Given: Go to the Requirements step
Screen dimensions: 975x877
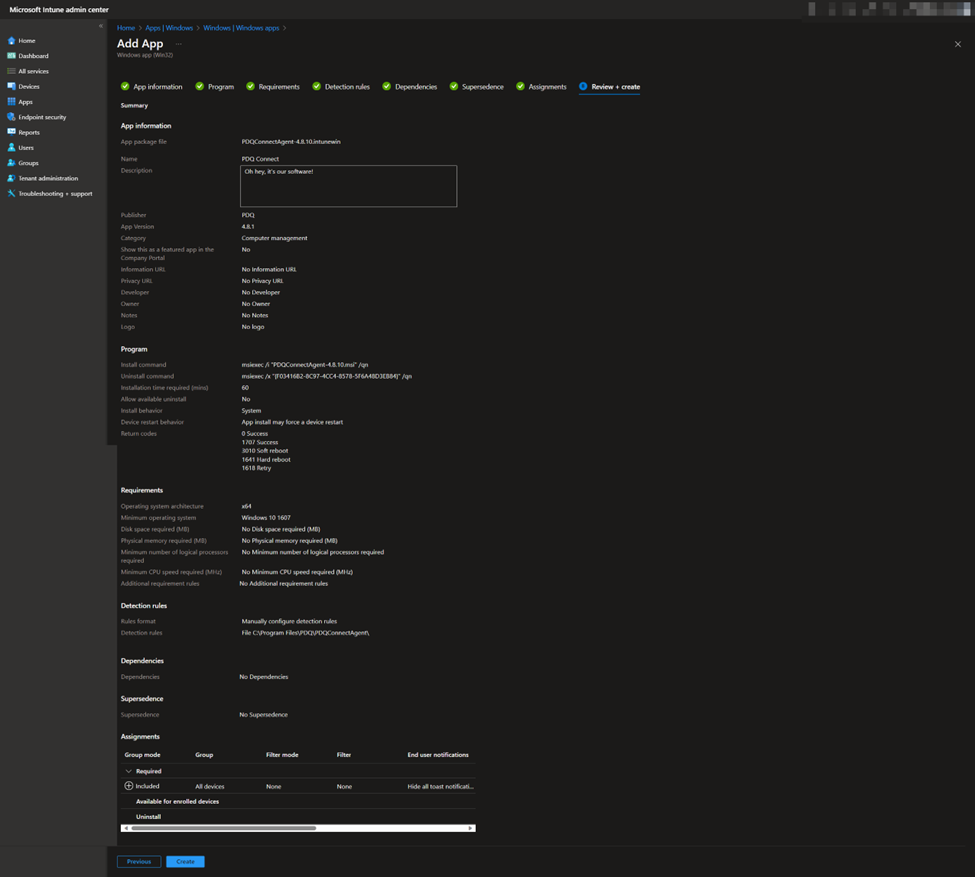Looking at the screenshot, I should coord(273,86).
